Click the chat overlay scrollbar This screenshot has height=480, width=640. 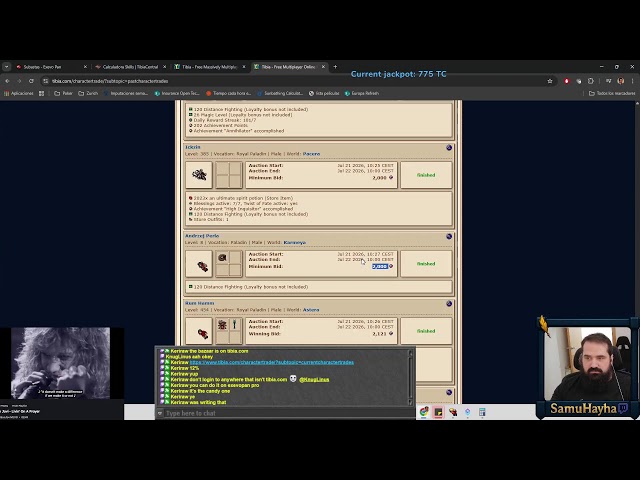(x=410, y=378)
